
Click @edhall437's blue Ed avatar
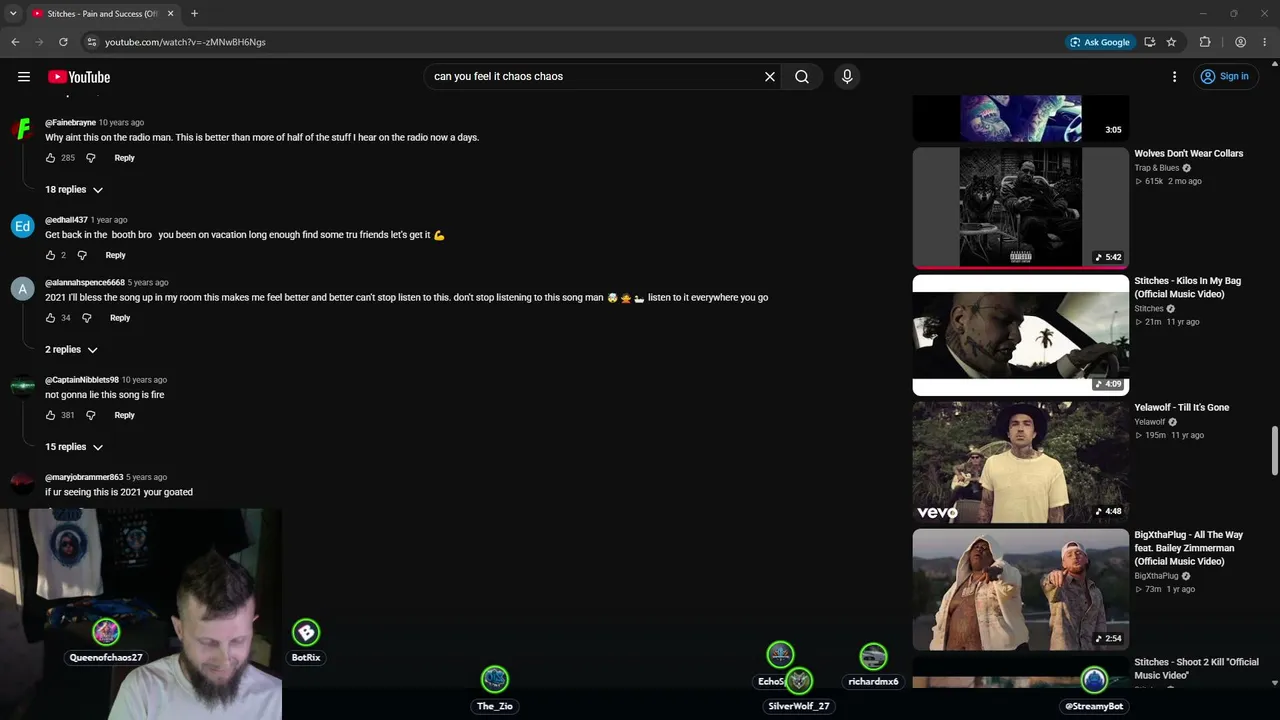22,226
